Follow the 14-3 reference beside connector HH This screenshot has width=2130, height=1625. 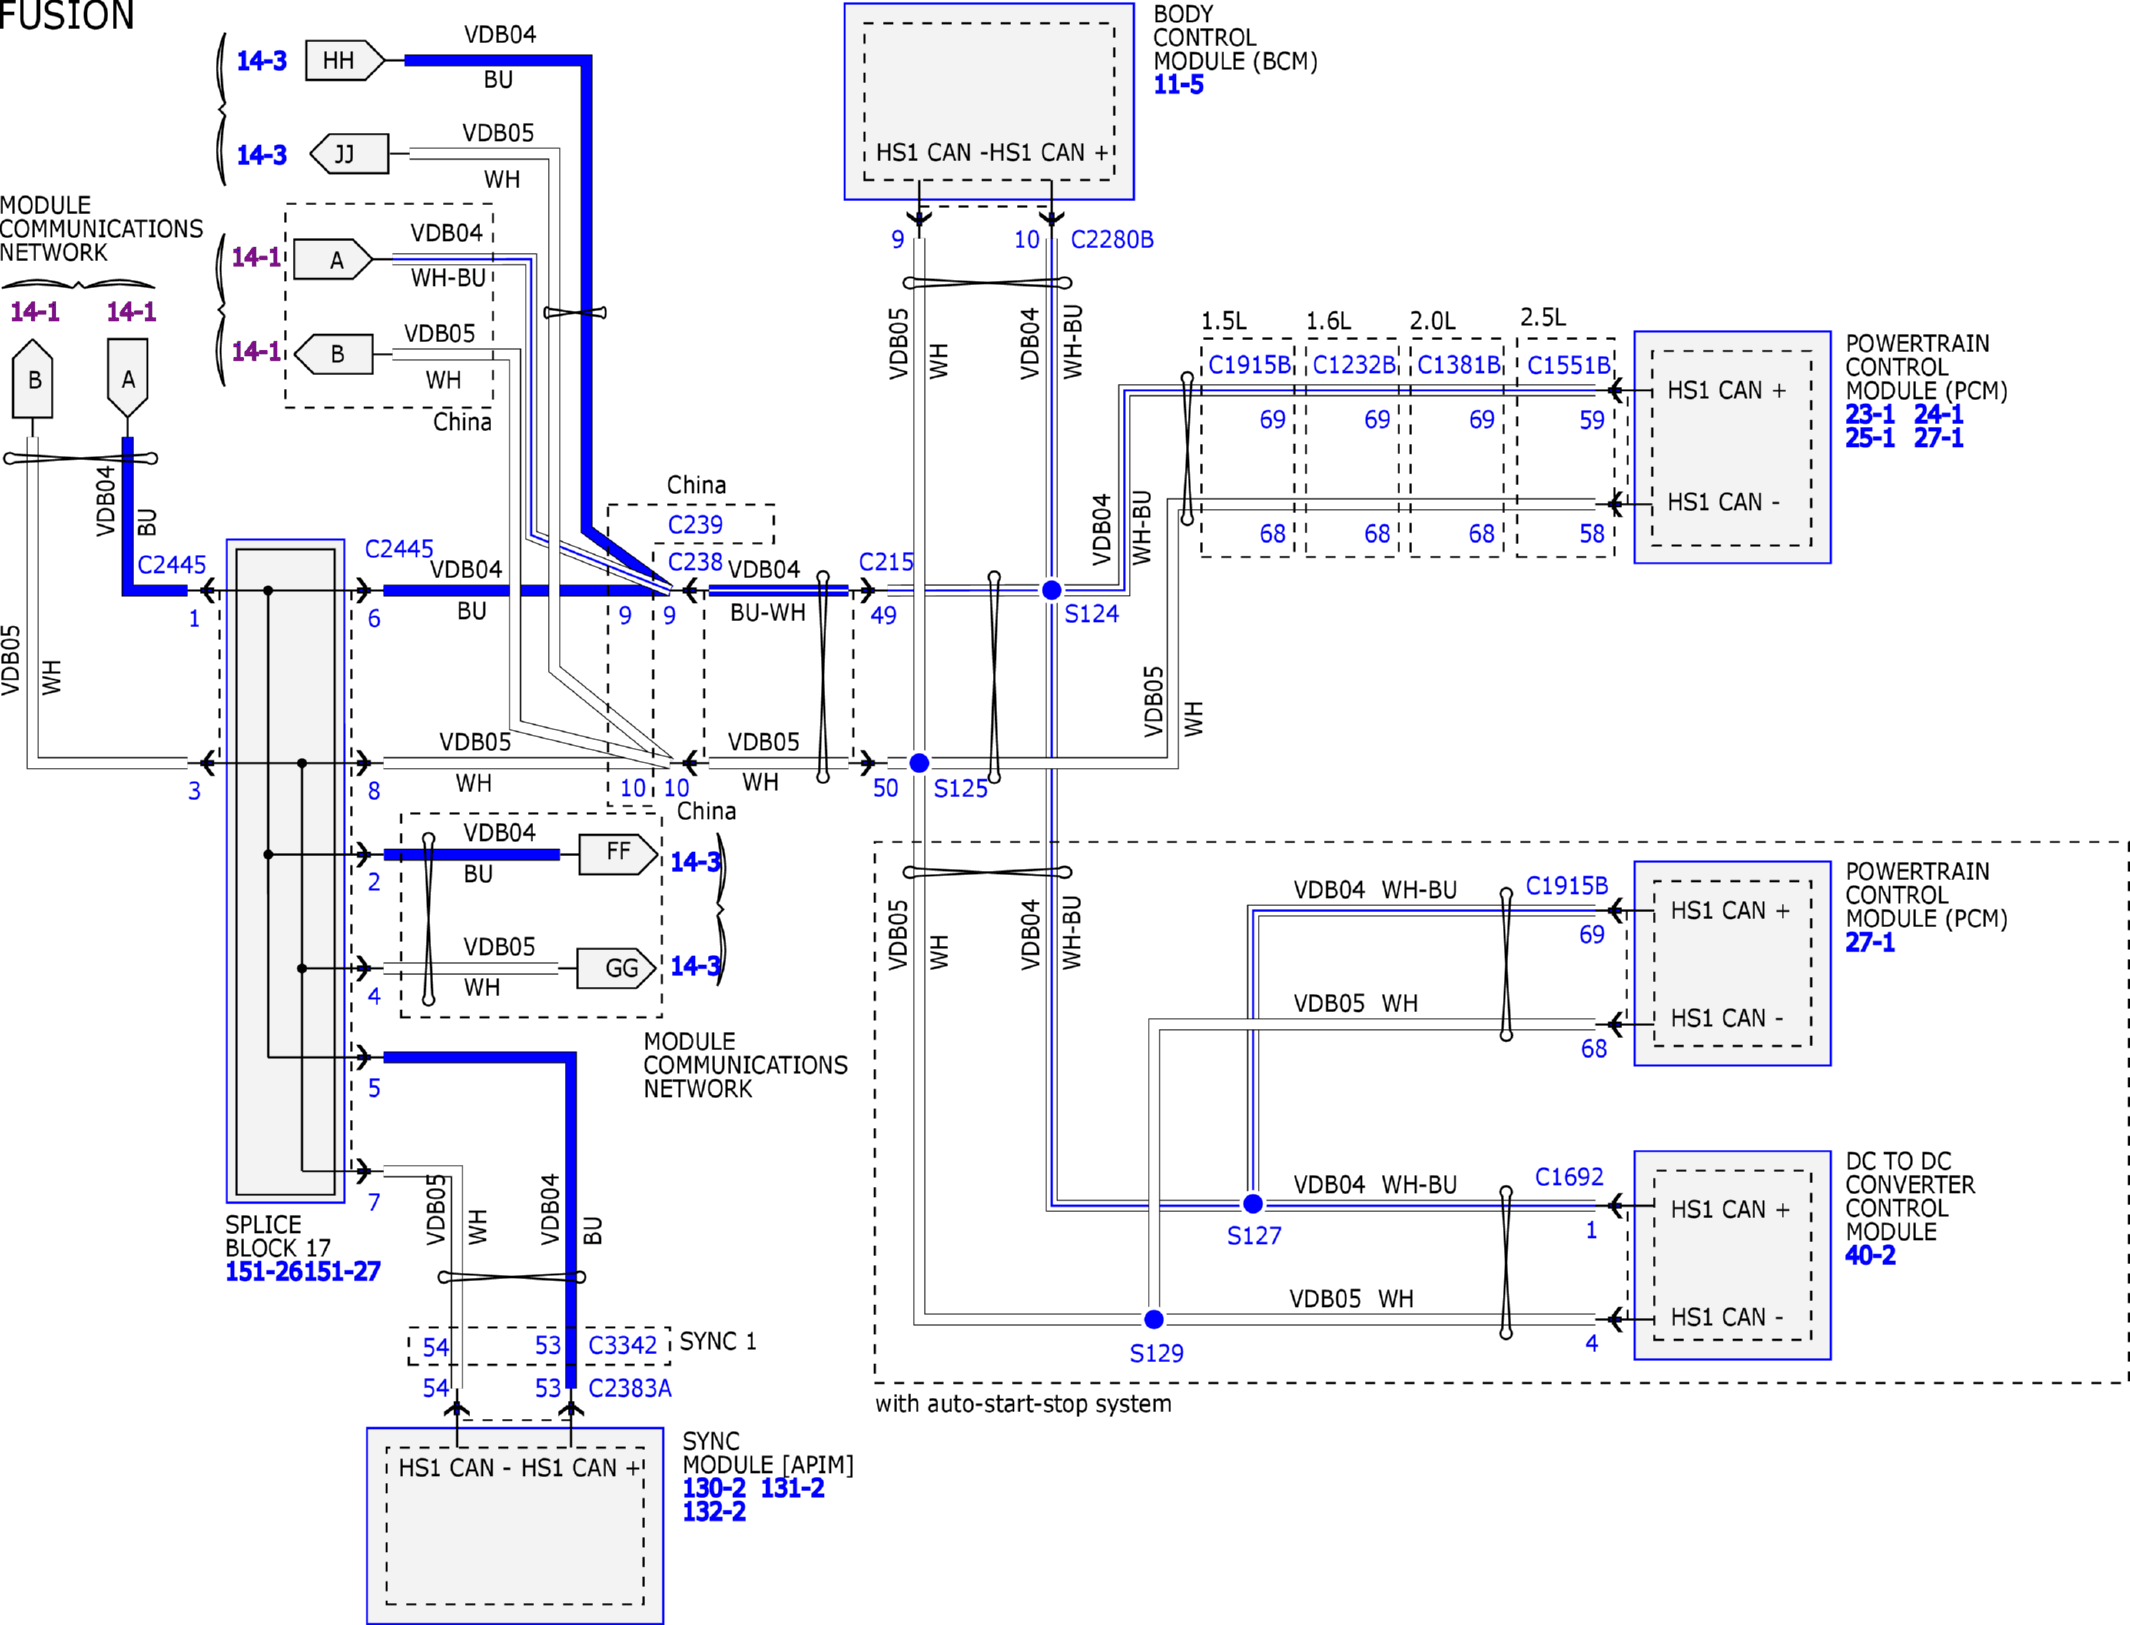pos(261,61)
